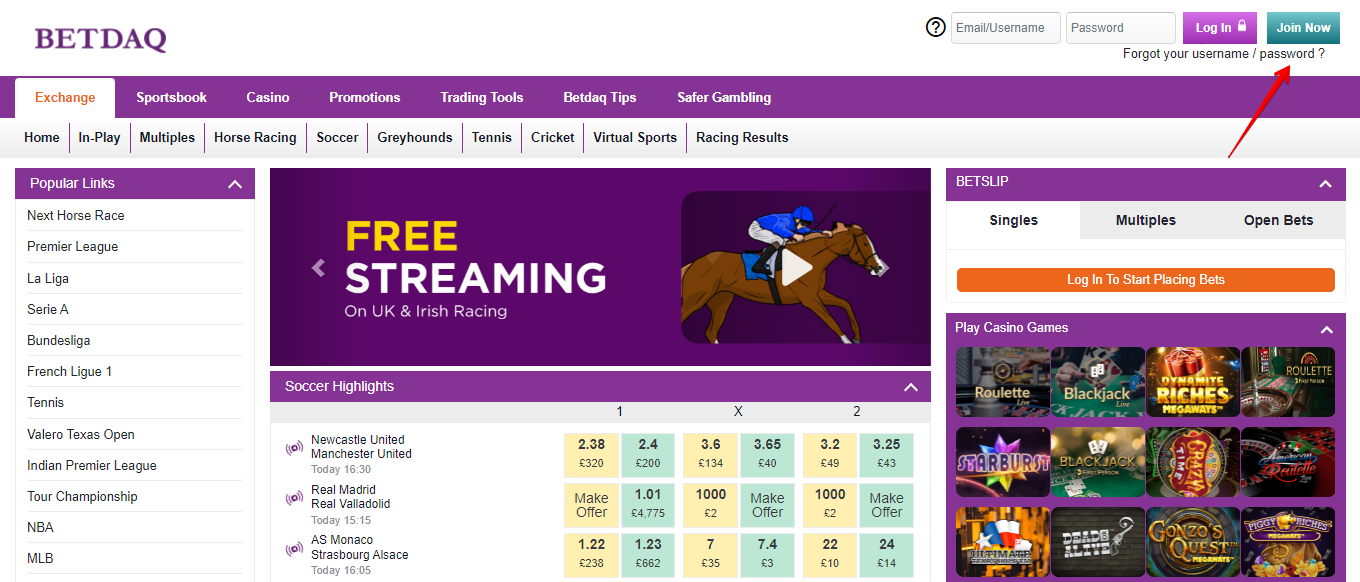Switch betslip to Multiples tab
Viewport: 1360px width, 582px height.
click(x=1146, y=220)
